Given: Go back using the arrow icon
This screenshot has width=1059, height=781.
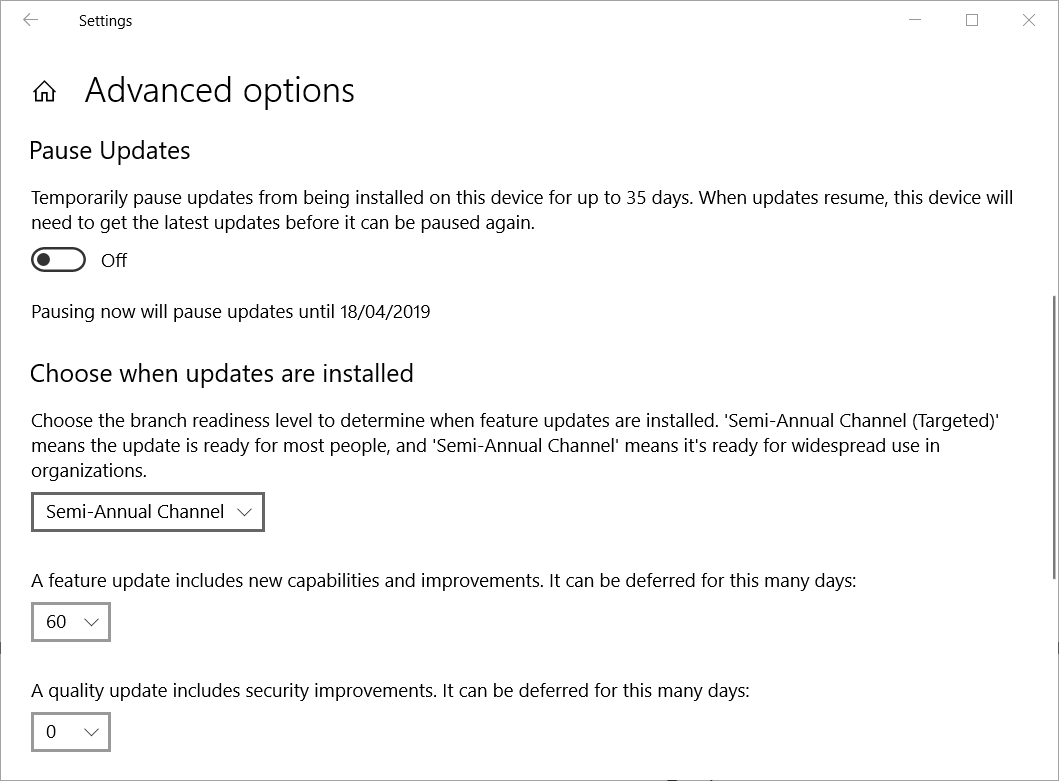Looking at the screenshot, I should [x=30, y=20].
